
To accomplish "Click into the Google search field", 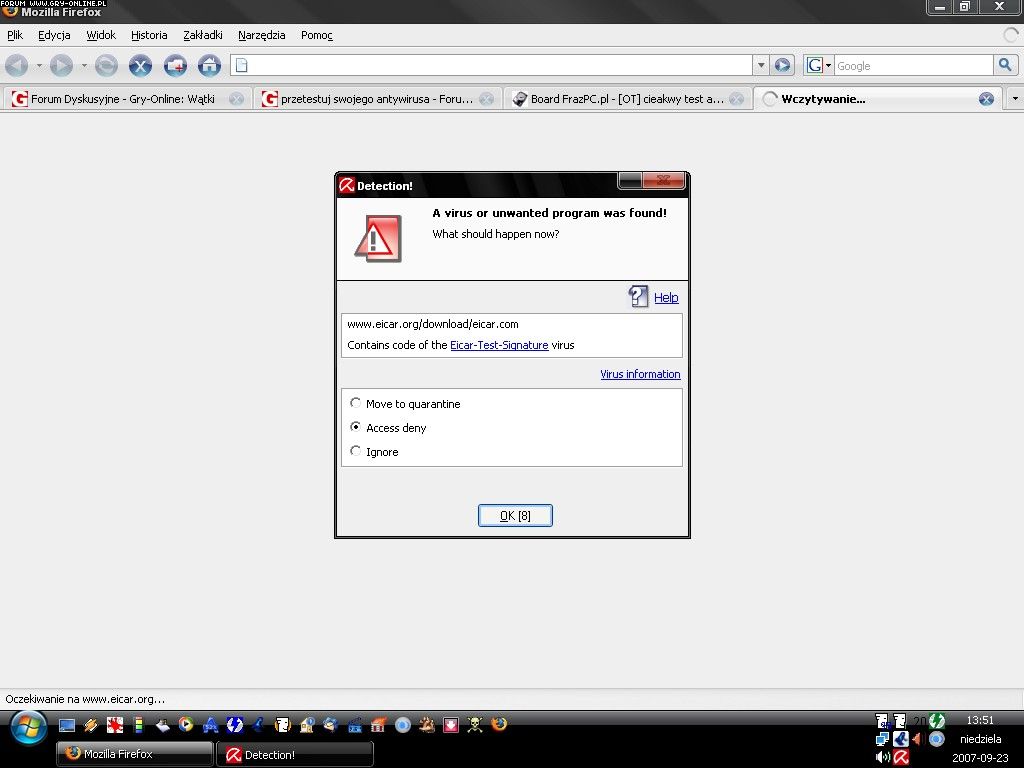I will pos(914,65).
